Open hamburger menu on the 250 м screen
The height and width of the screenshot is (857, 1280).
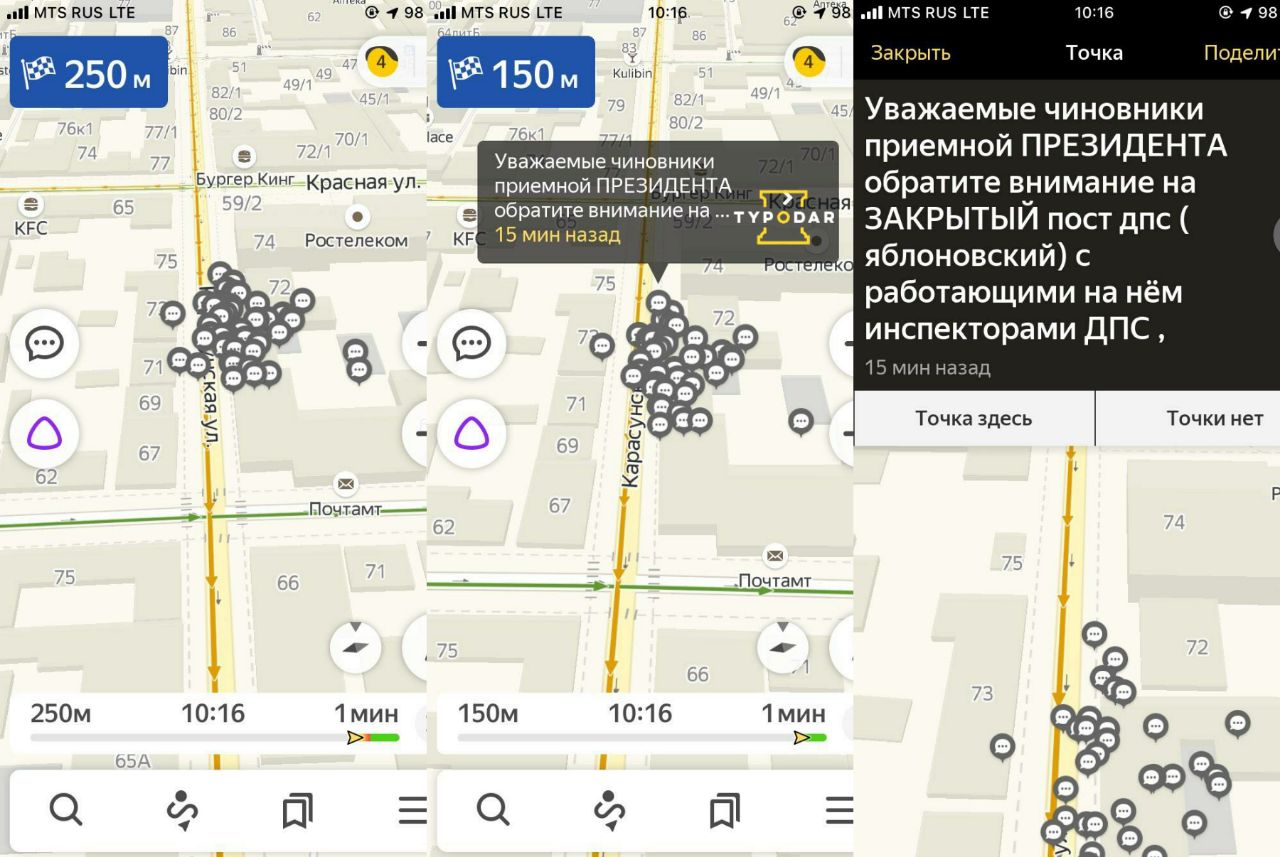412,809
